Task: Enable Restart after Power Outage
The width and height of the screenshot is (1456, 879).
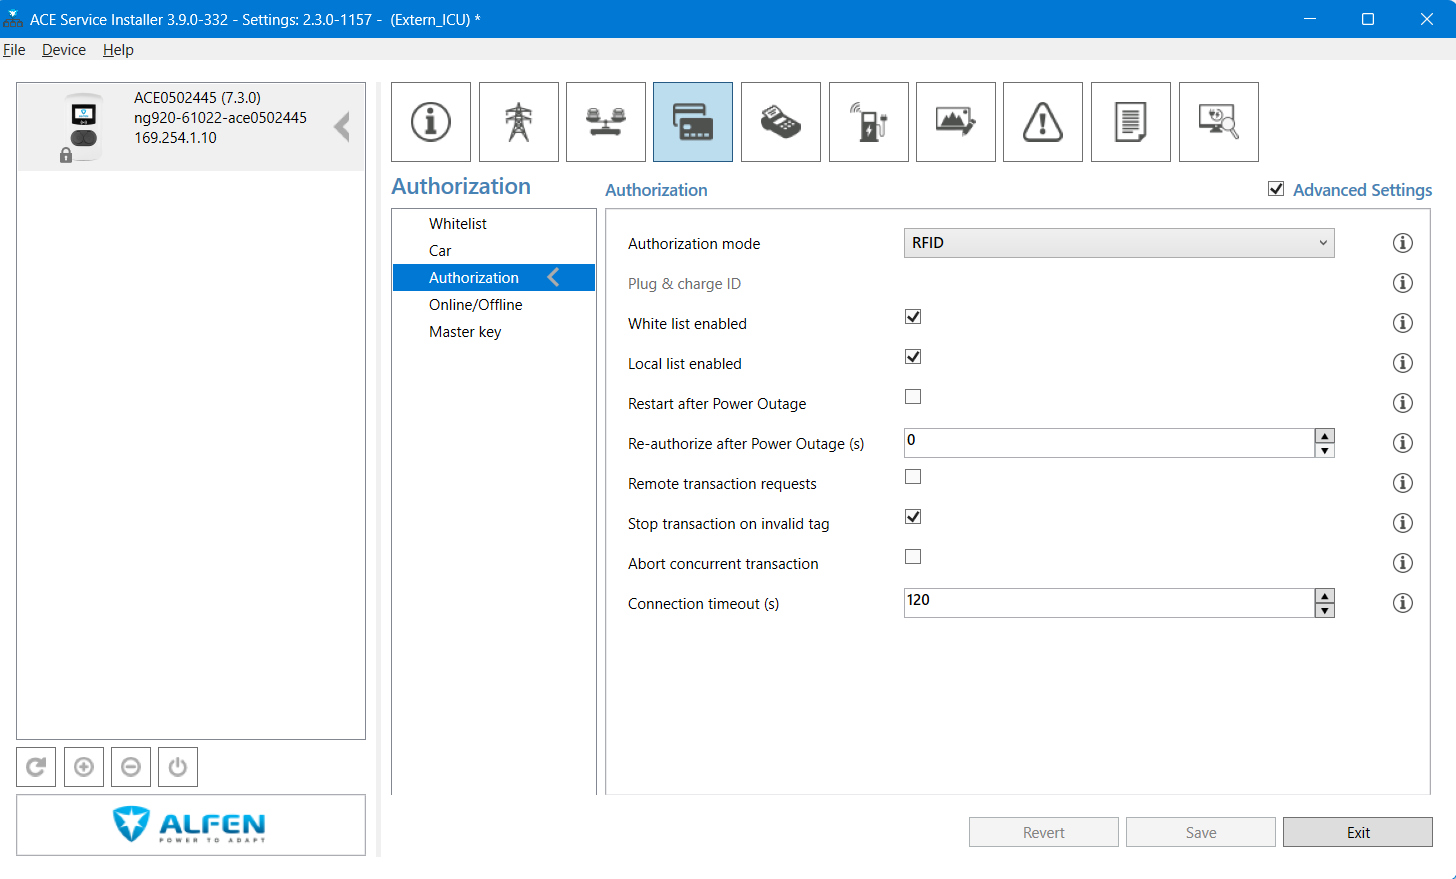Action: click(x=913, y=397)
